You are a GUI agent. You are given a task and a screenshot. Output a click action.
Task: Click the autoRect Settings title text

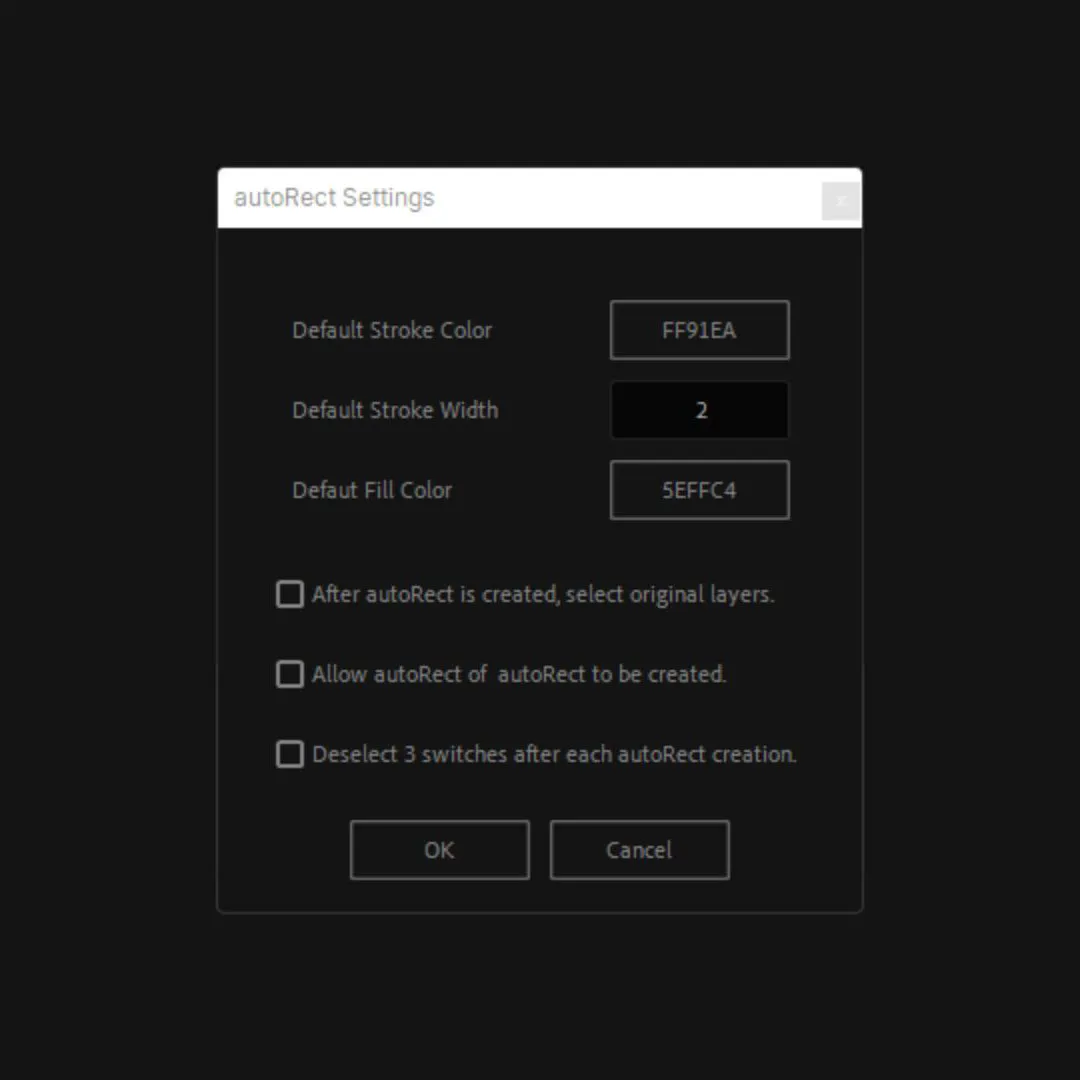(334, 198)
